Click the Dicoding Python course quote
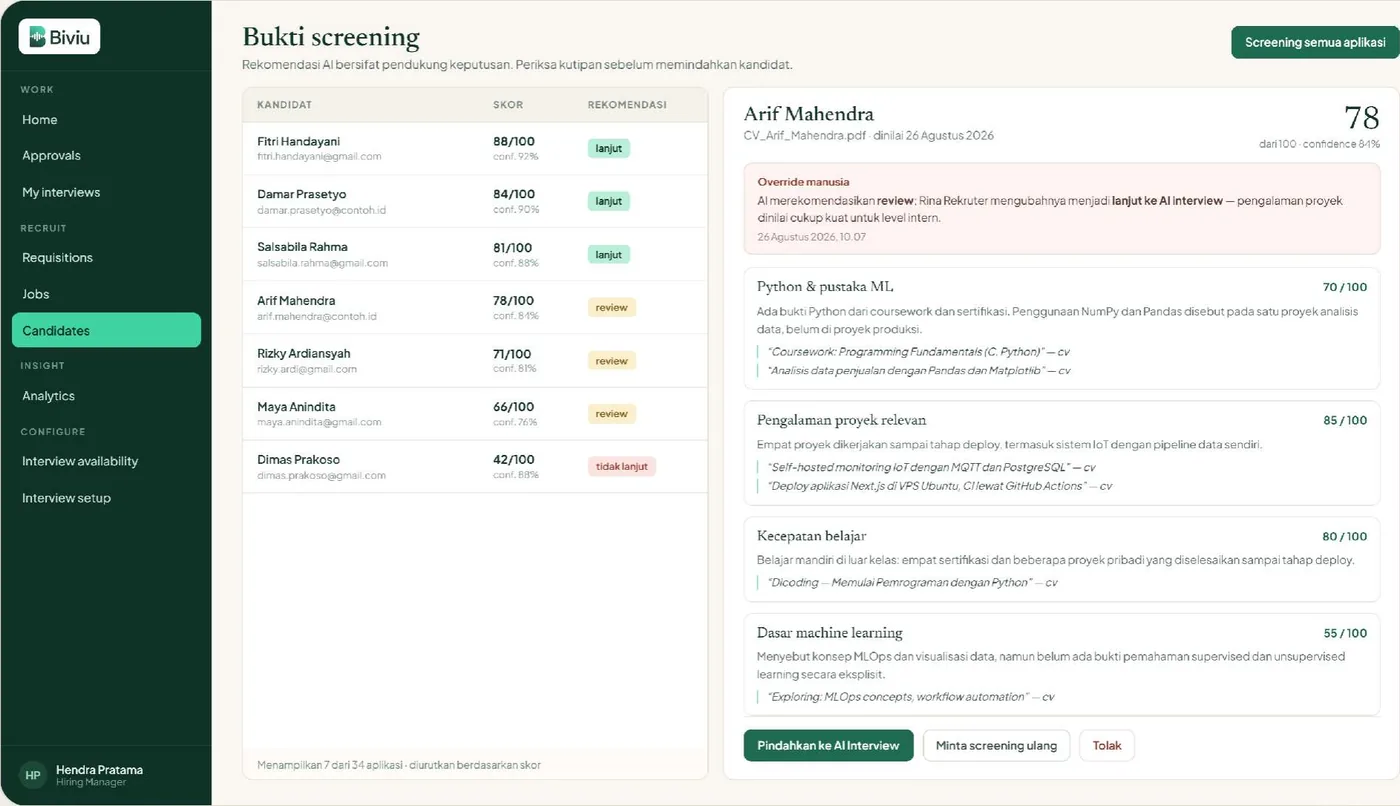The image size is (1400, 806). (x=912, y=582)
